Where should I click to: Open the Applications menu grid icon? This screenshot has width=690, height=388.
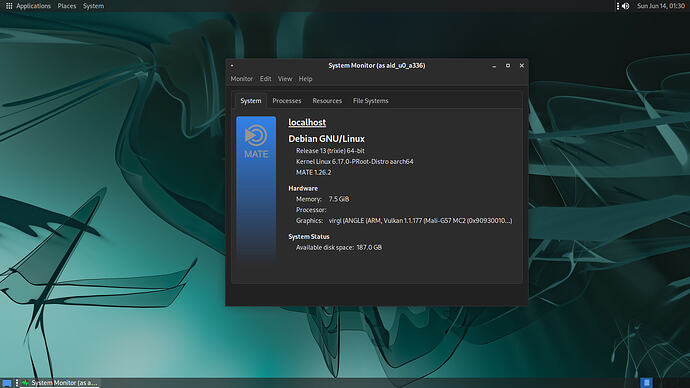pyautogui.click(x=9, y=6)
